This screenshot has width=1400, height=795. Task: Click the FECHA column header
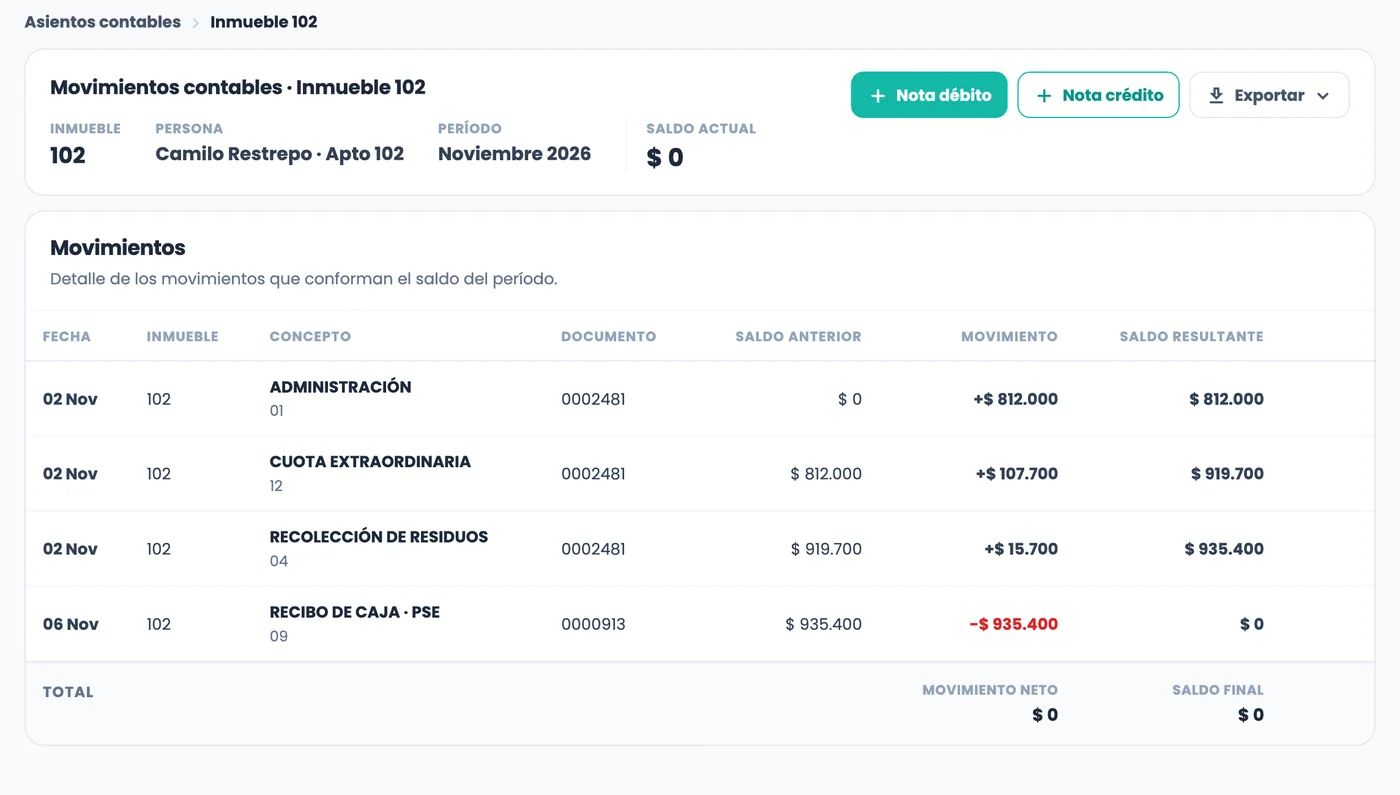point(67,337)
